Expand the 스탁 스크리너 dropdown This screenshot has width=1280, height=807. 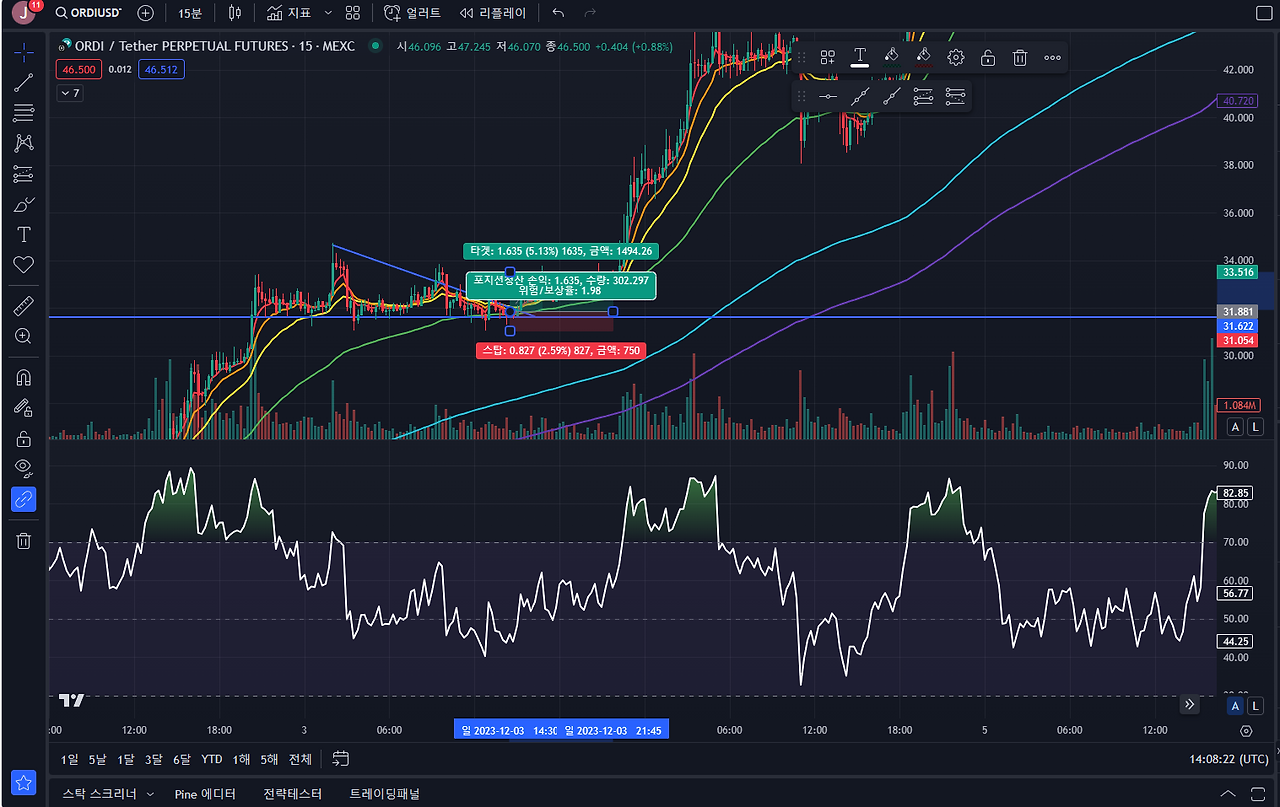[150, 794]
